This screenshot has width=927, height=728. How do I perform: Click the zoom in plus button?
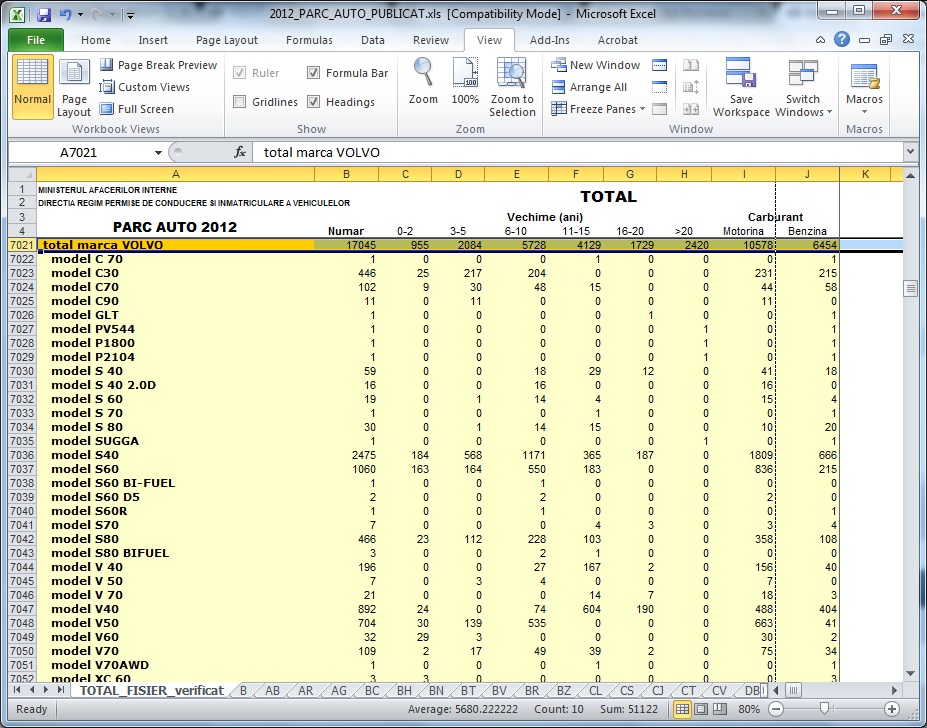click(x=892, y=709)
